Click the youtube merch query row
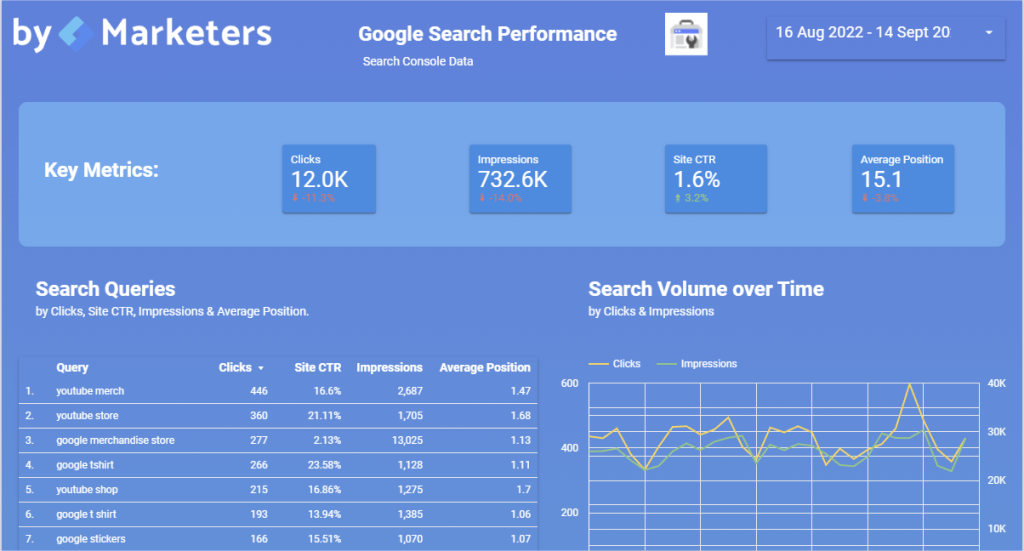Image resolution: width=1024 pixels, height=551 pixels. tap(278, 391)
